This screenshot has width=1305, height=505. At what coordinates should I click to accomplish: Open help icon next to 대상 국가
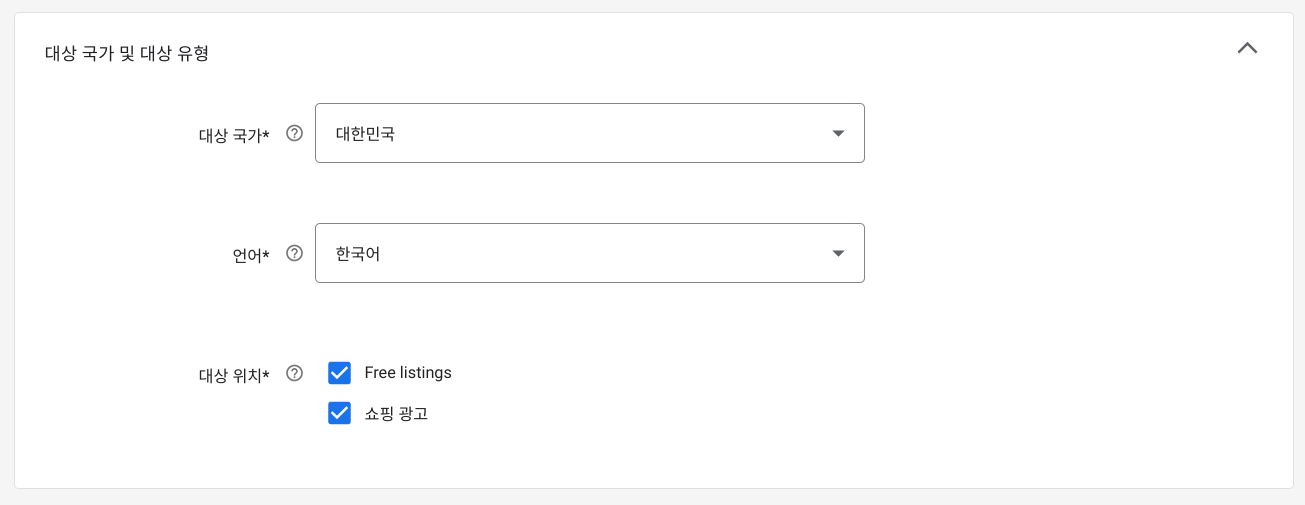click(x=294, y=133)
